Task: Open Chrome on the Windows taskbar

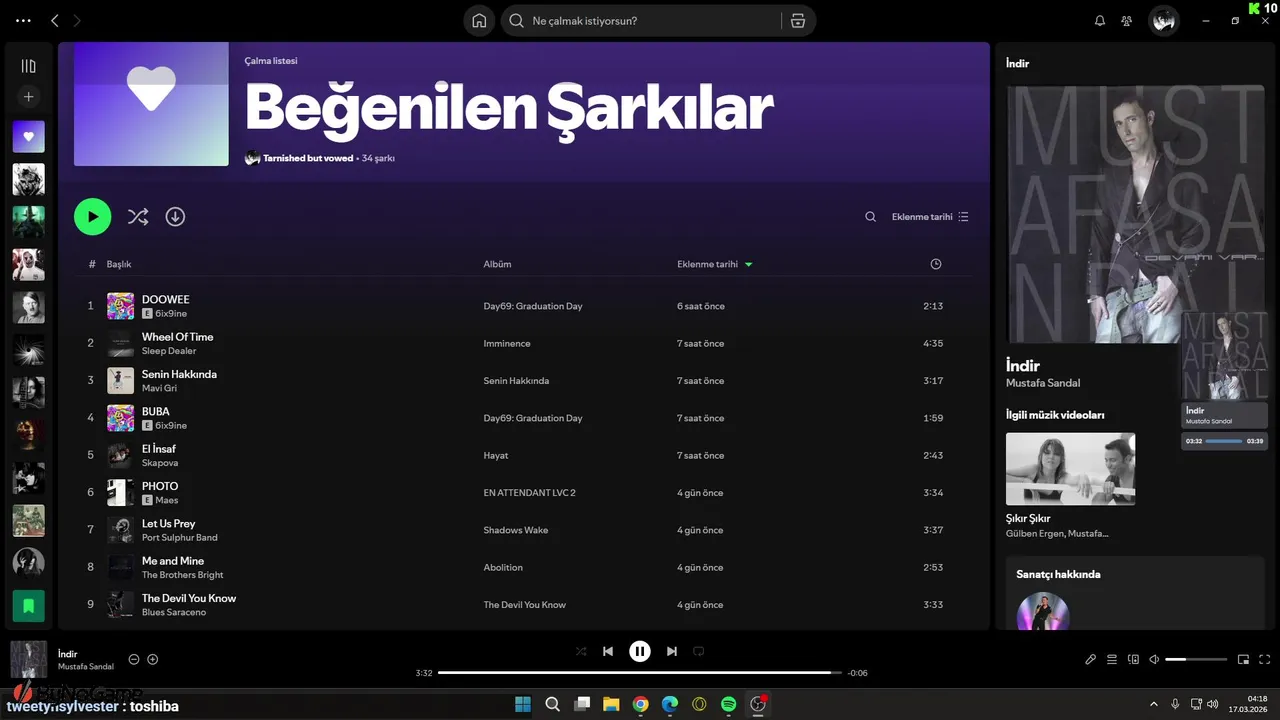Action: 640,704
